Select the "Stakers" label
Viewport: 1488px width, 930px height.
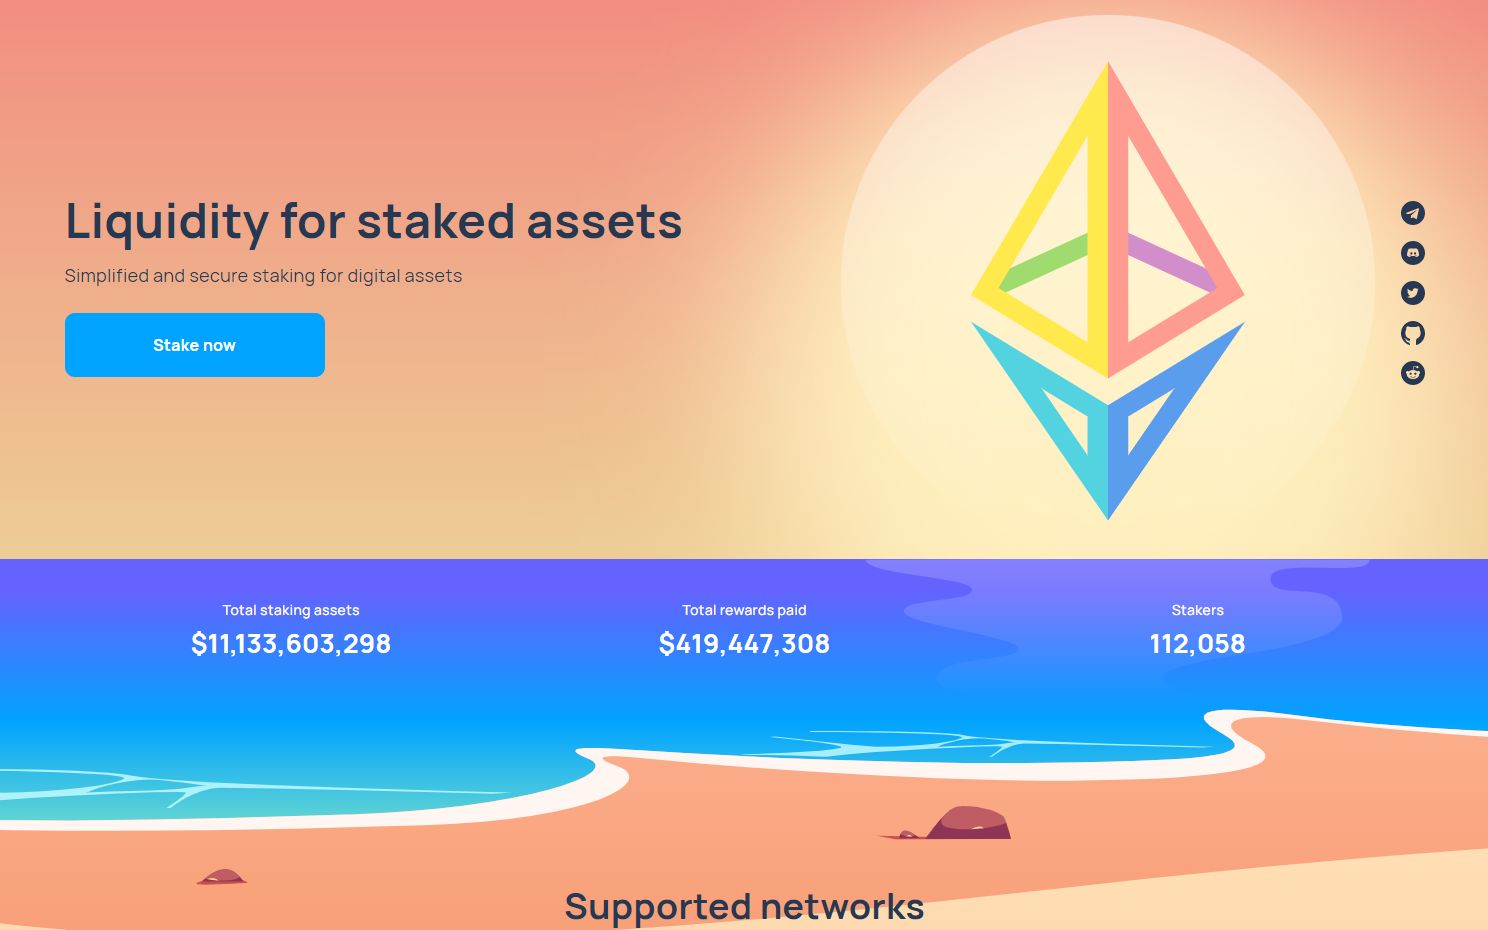pyautogui.click(x=1197, y=610)
